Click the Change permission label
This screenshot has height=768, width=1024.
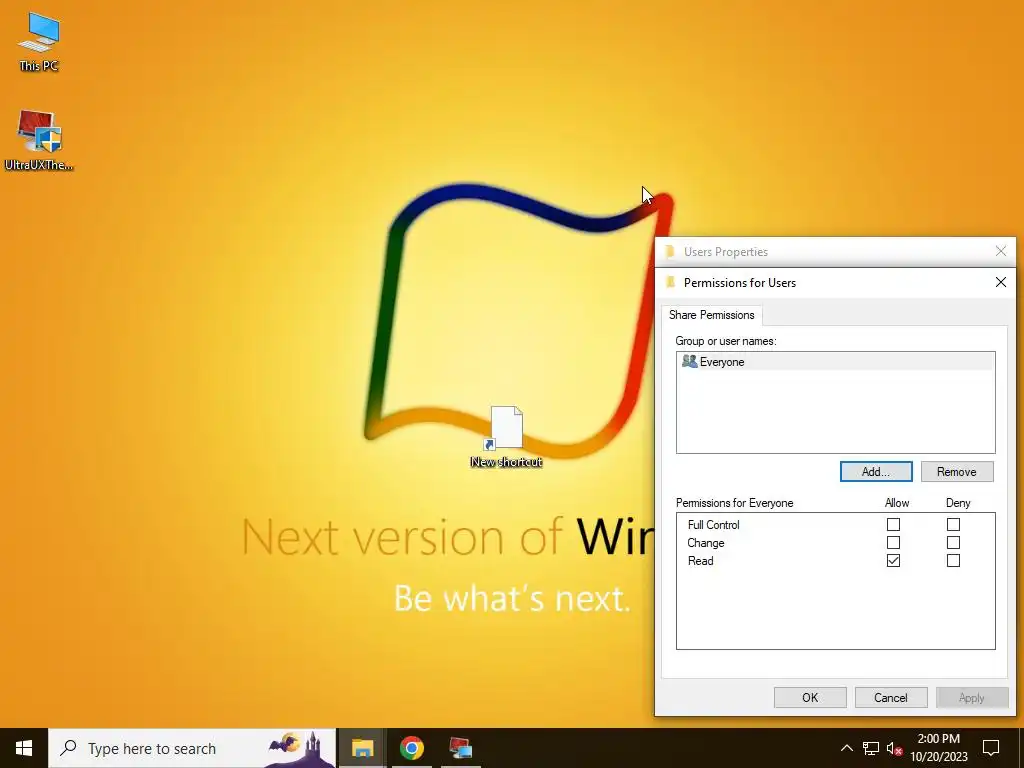(x=705, y=543)
